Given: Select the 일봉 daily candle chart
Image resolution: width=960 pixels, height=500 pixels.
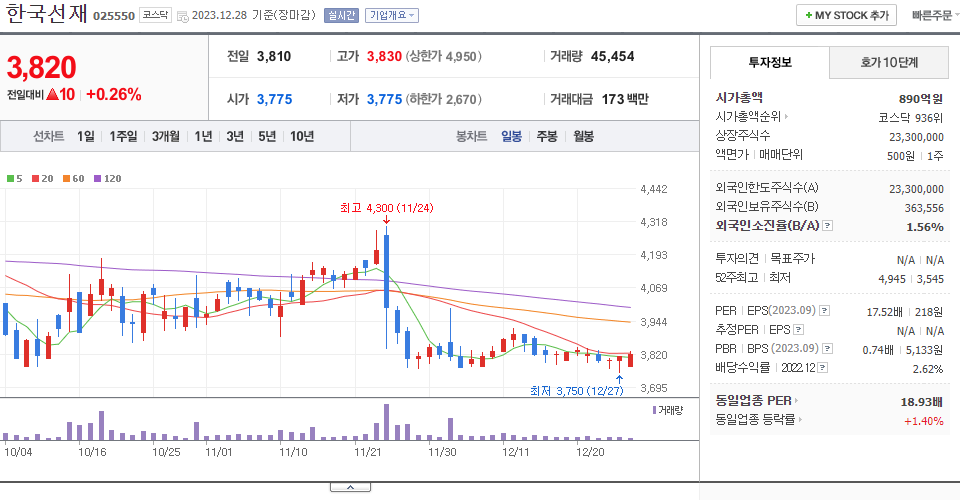Looking at the screenshot, I should tap(511, 136).
